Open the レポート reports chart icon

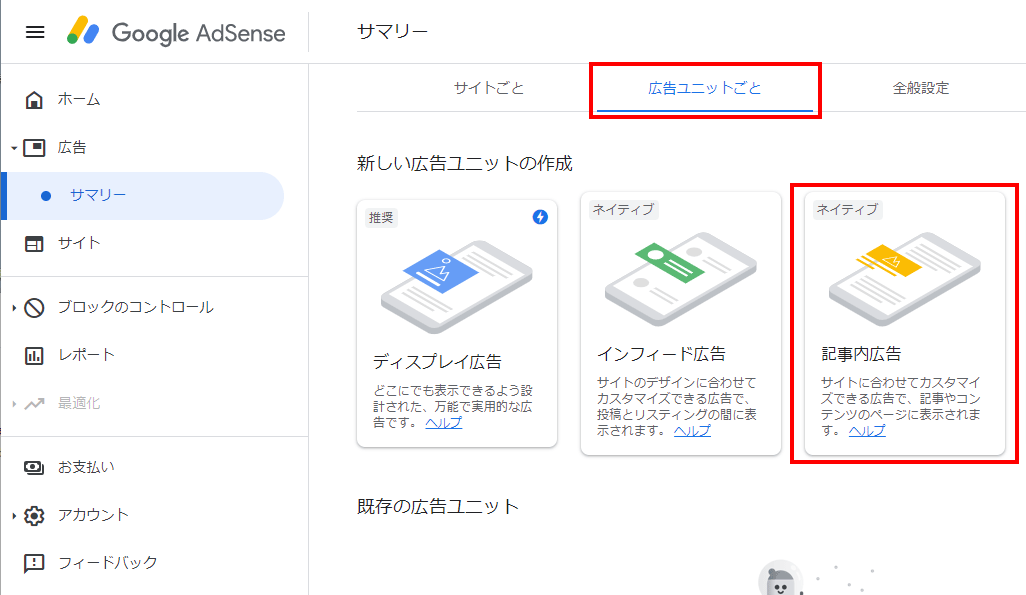34,355
